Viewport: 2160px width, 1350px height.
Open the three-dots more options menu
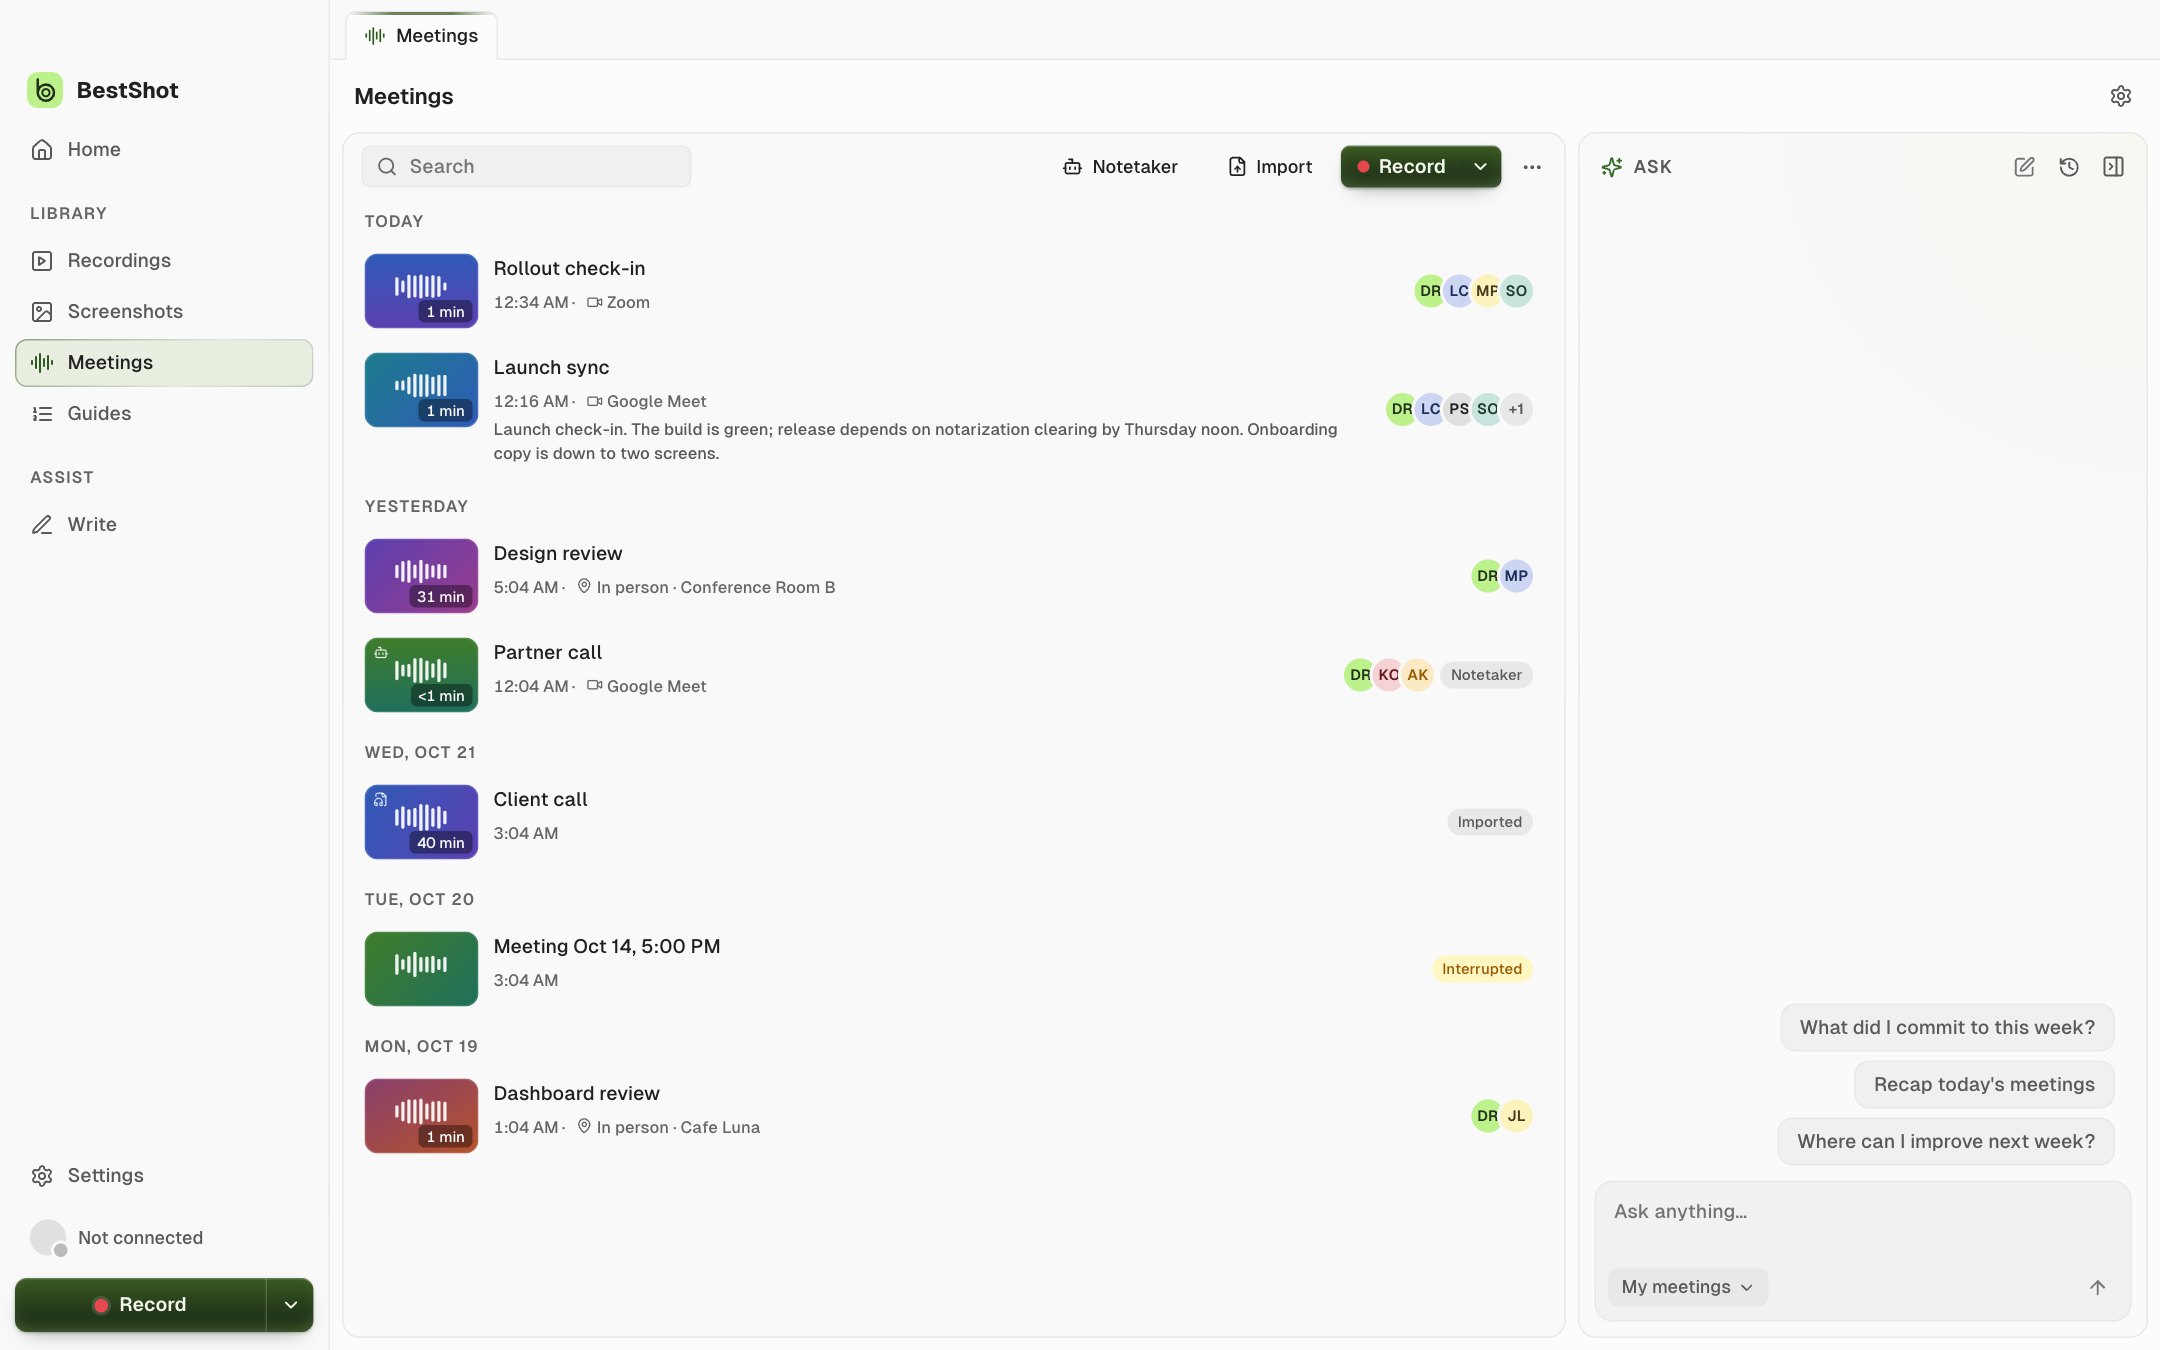click(1532, 167)
